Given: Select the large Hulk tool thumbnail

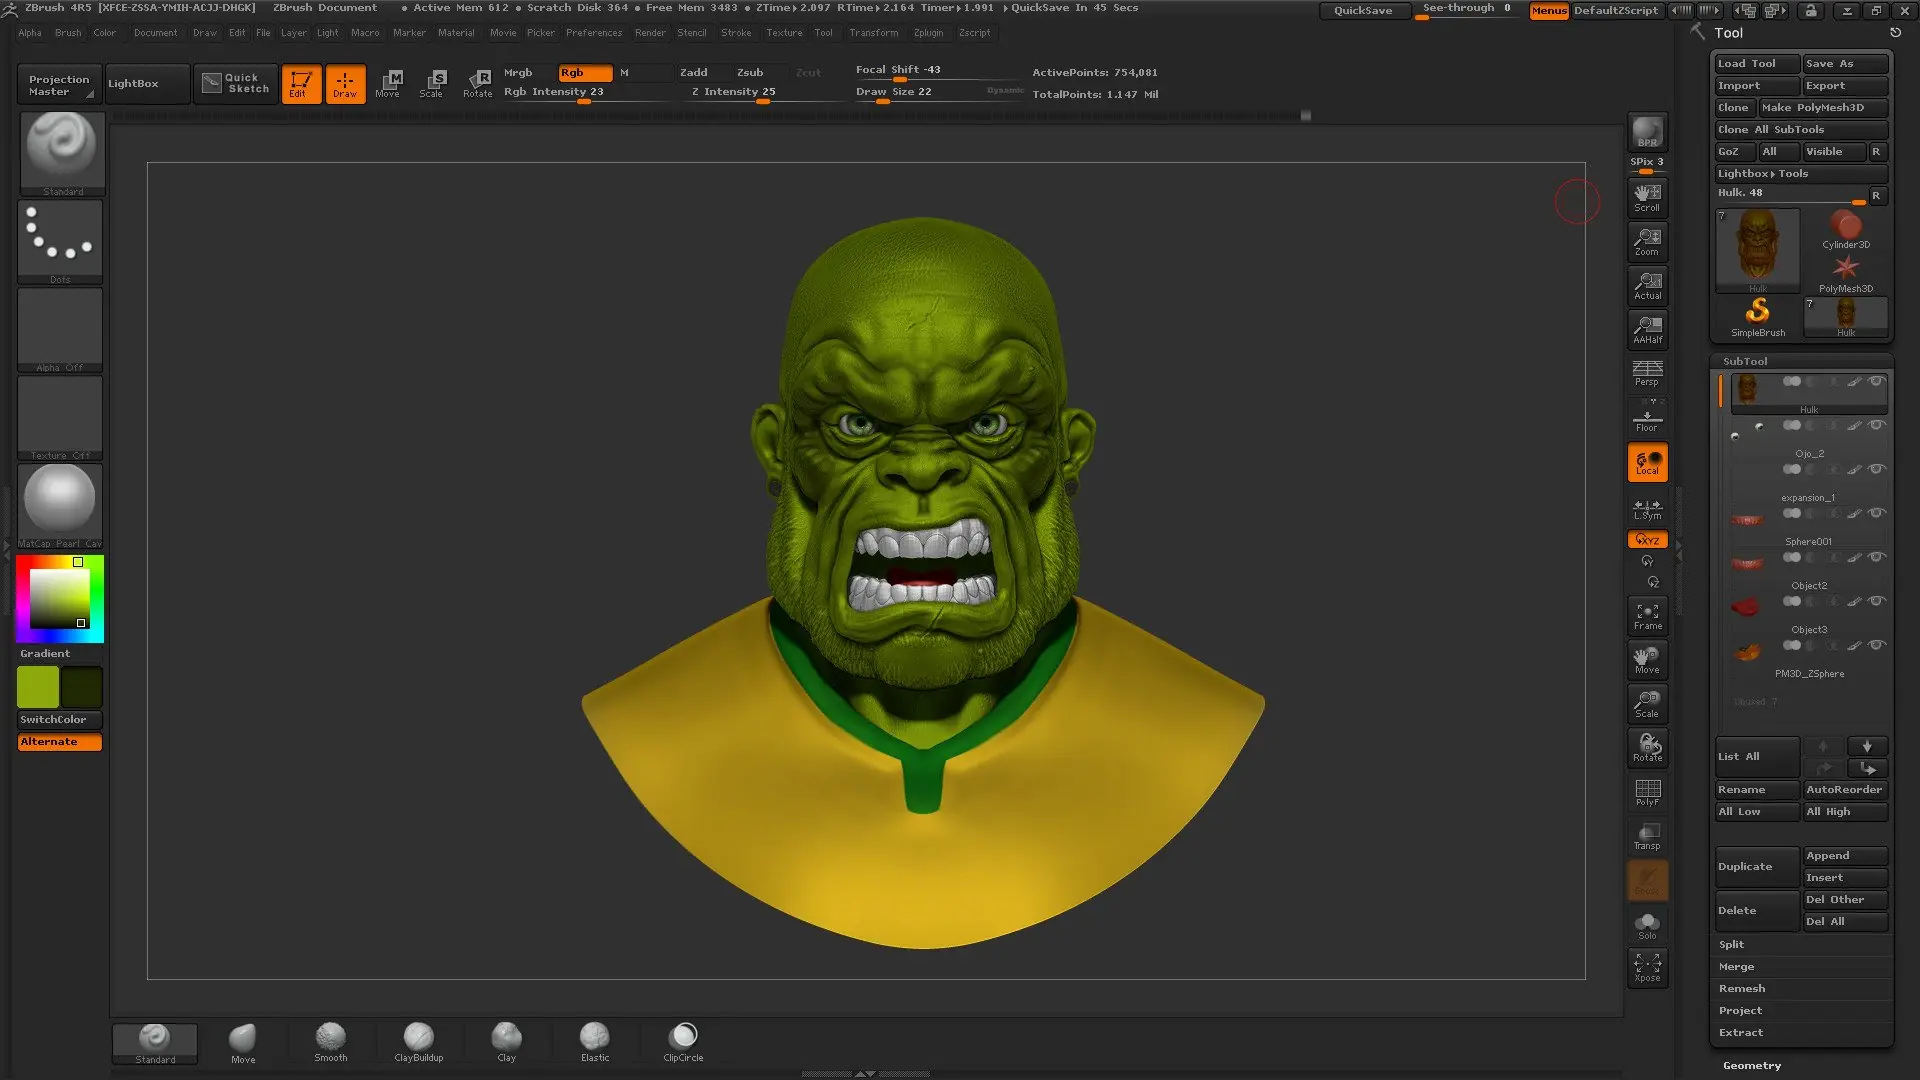Looking at the screenshot, I should 1757,251.
